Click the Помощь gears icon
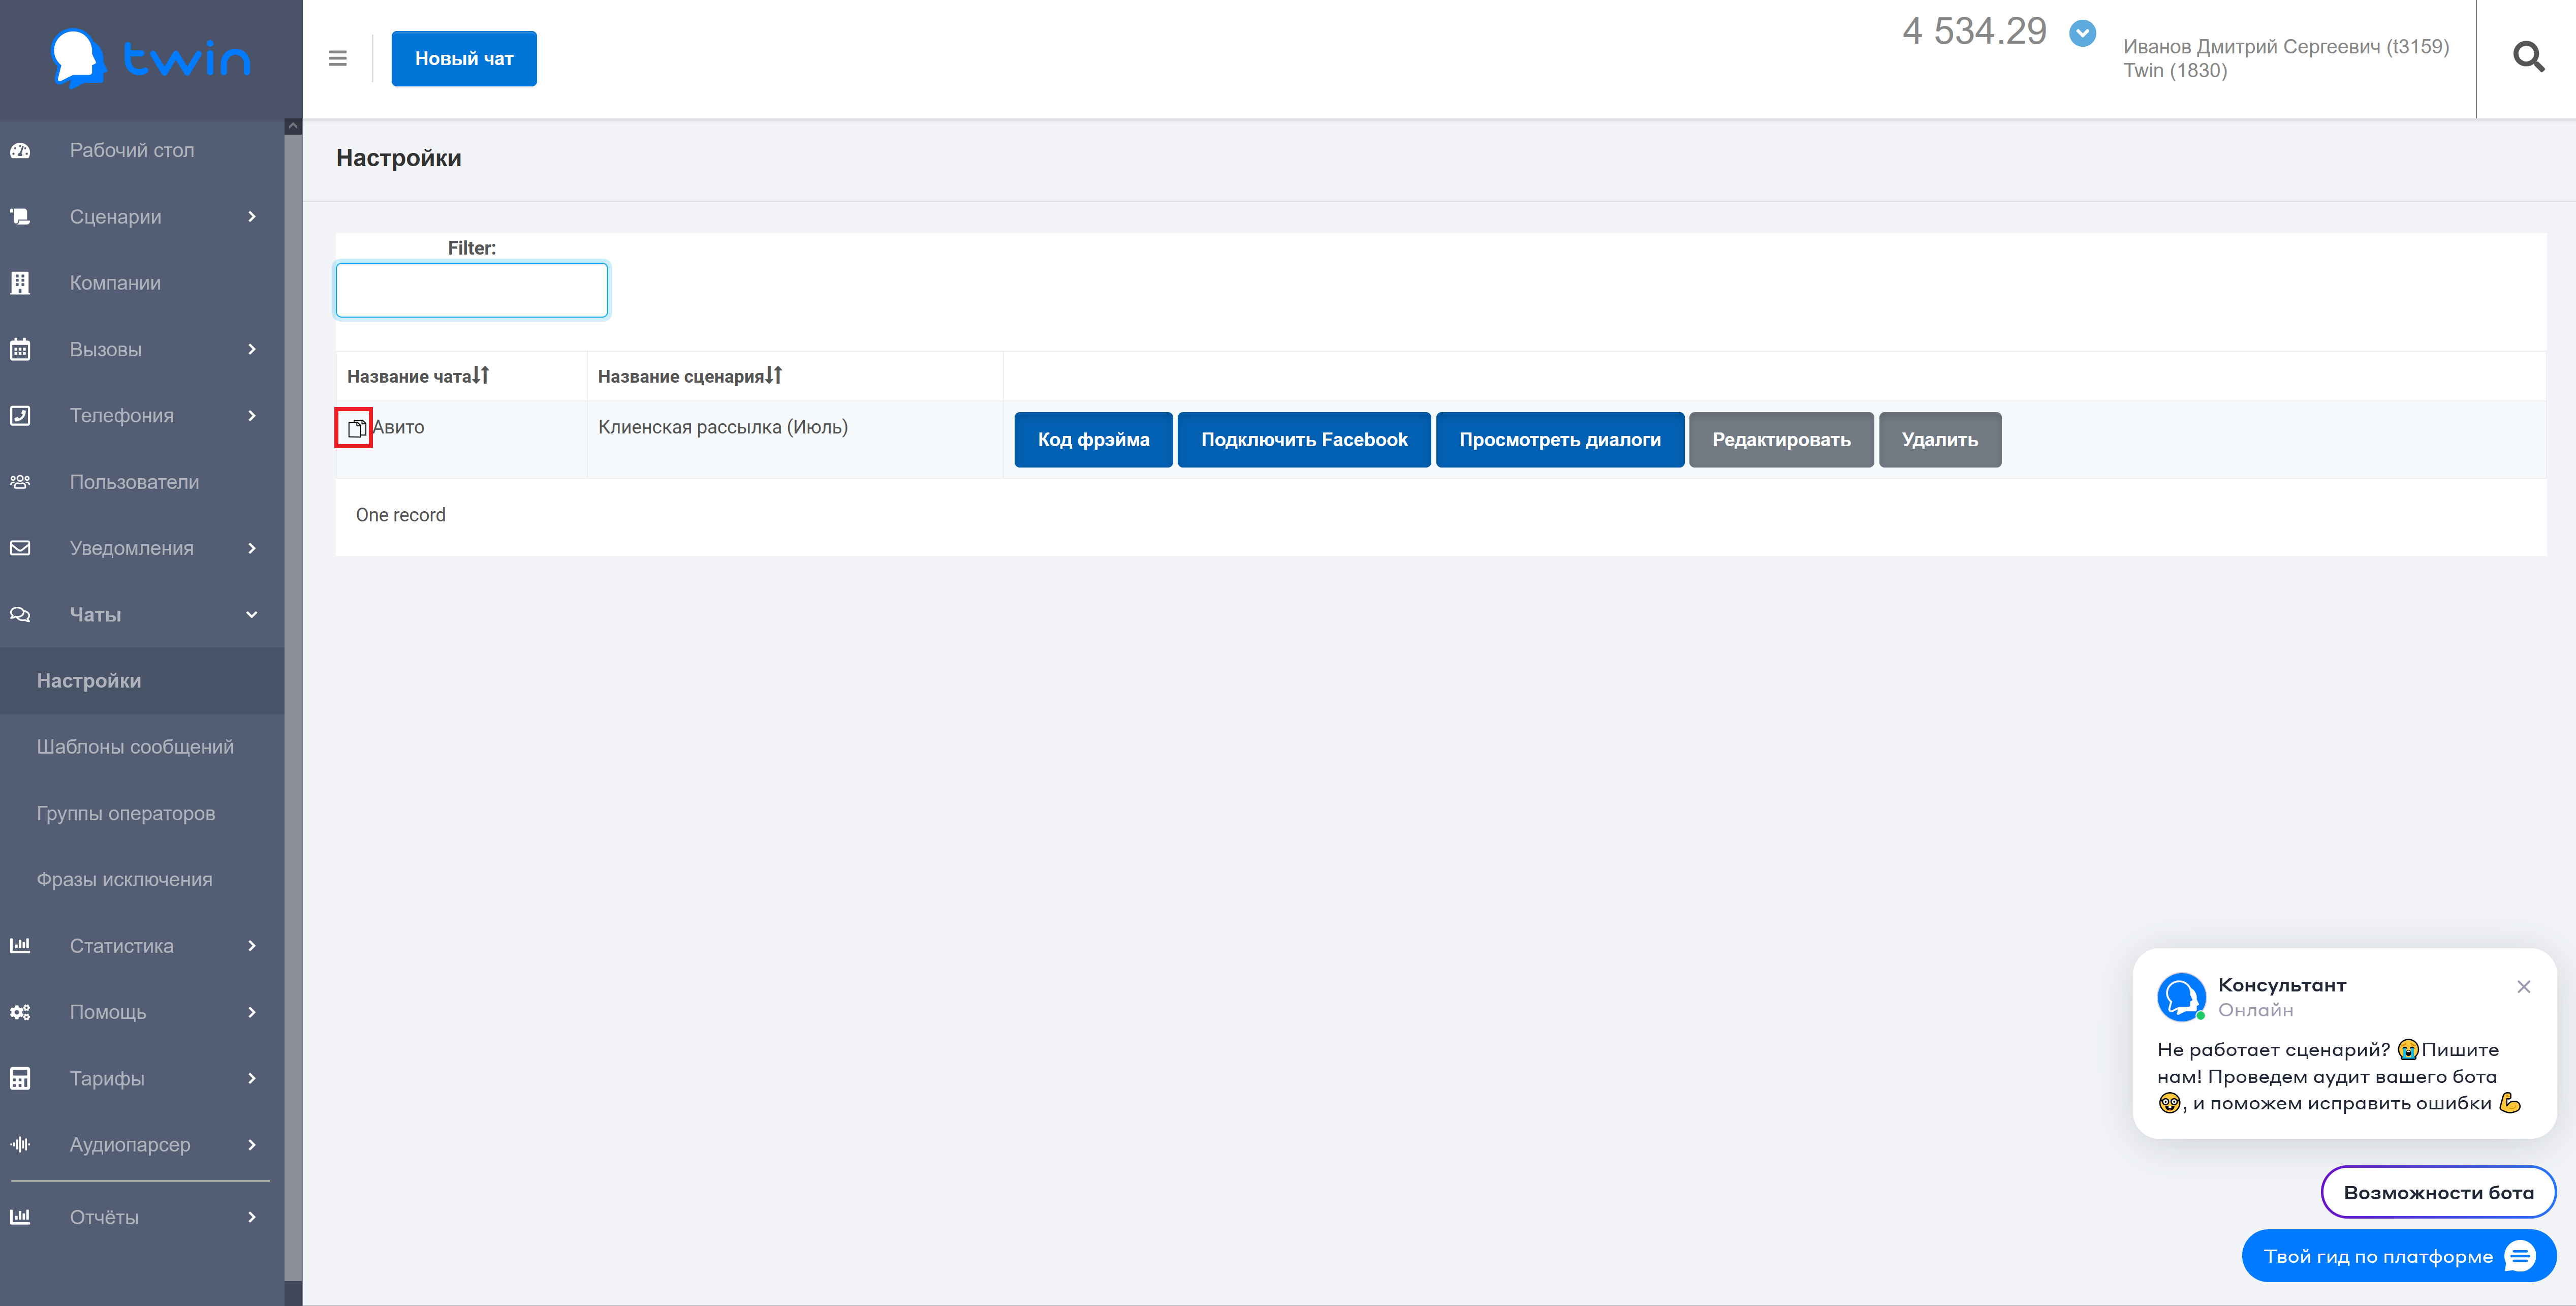Screen dimensions: 2576x1306 pos(20,1012)
